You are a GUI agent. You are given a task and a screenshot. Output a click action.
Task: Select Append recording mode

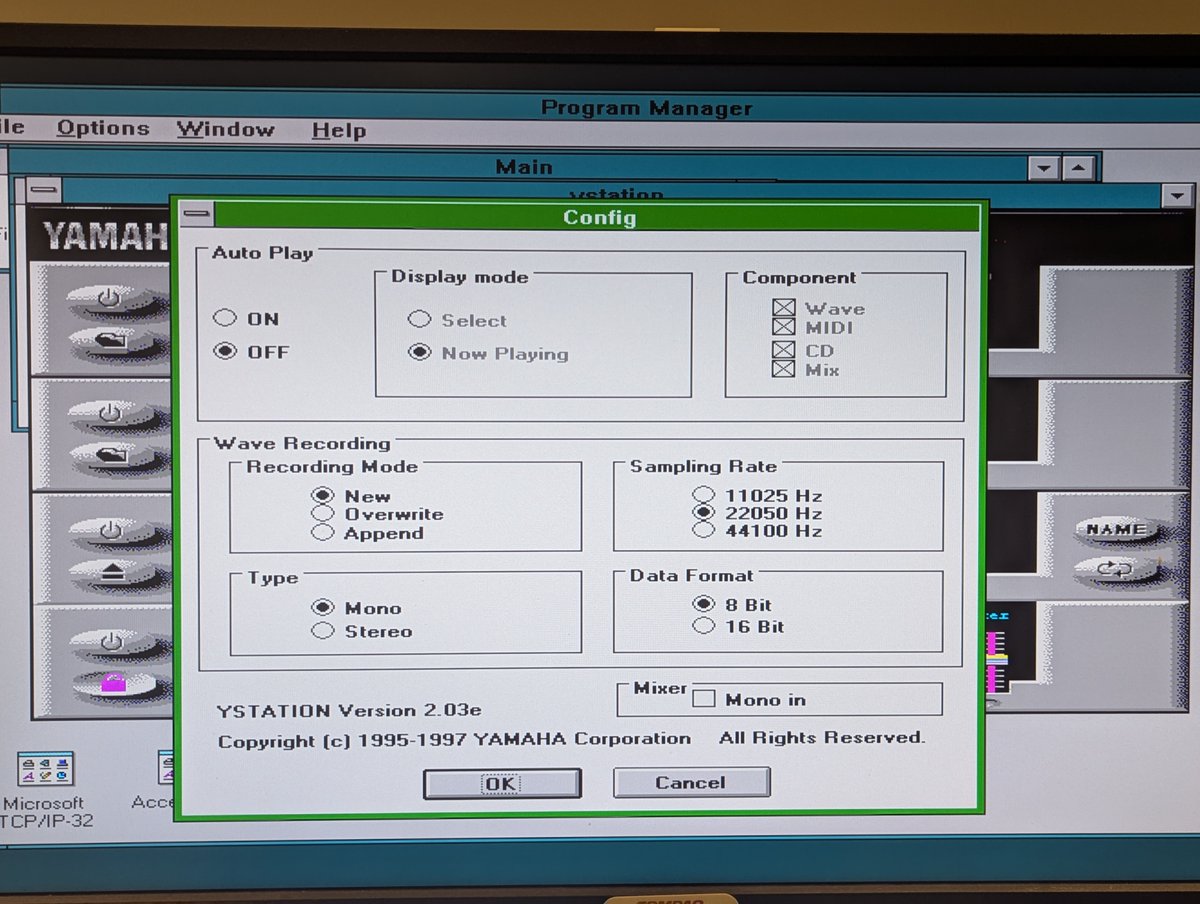click(368, 533)
